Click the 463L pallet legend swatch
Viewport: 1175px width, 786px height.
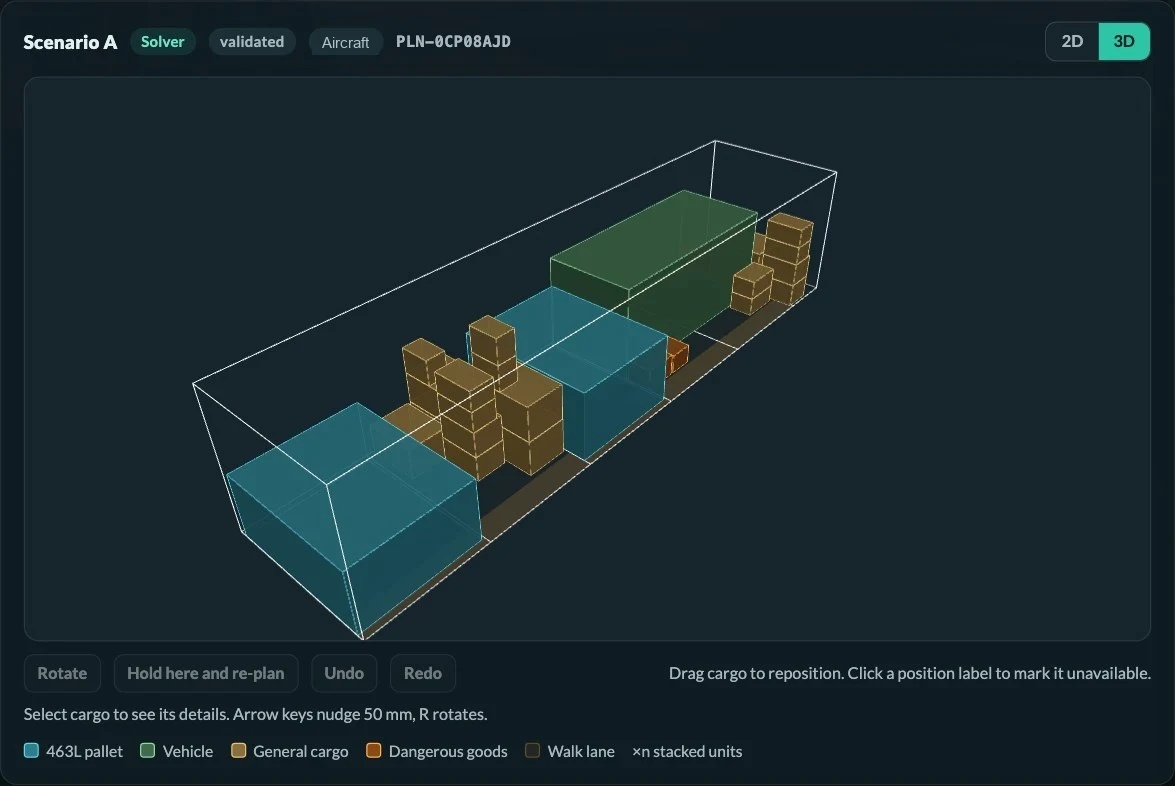click(31, 751)
